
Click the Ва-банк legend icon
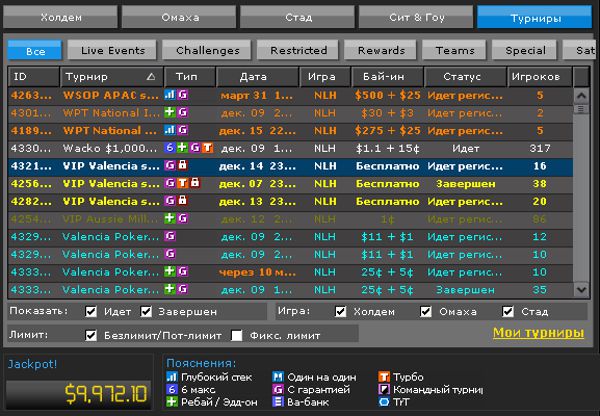277,401
